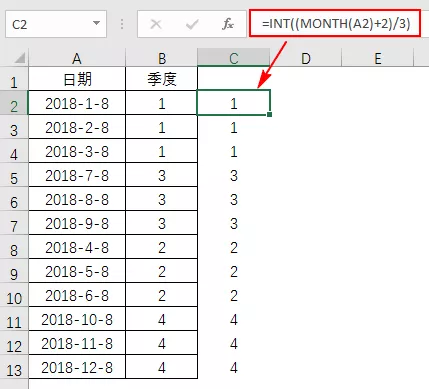Select row 6 header
The height and width of the screenshot is (389, 429).
coord(14,199)
